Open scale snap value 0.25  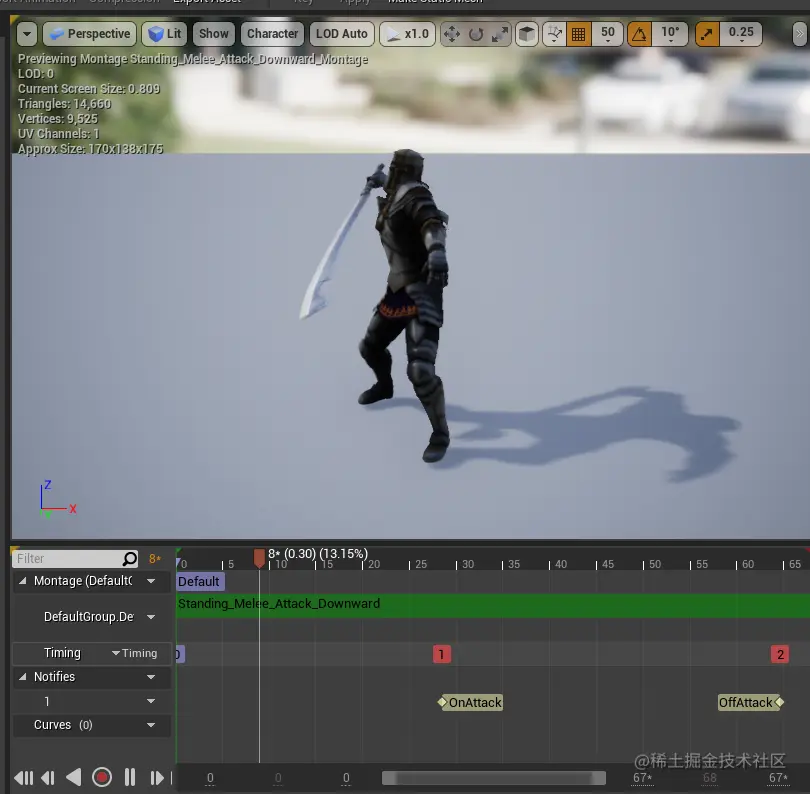coord(741,34)
